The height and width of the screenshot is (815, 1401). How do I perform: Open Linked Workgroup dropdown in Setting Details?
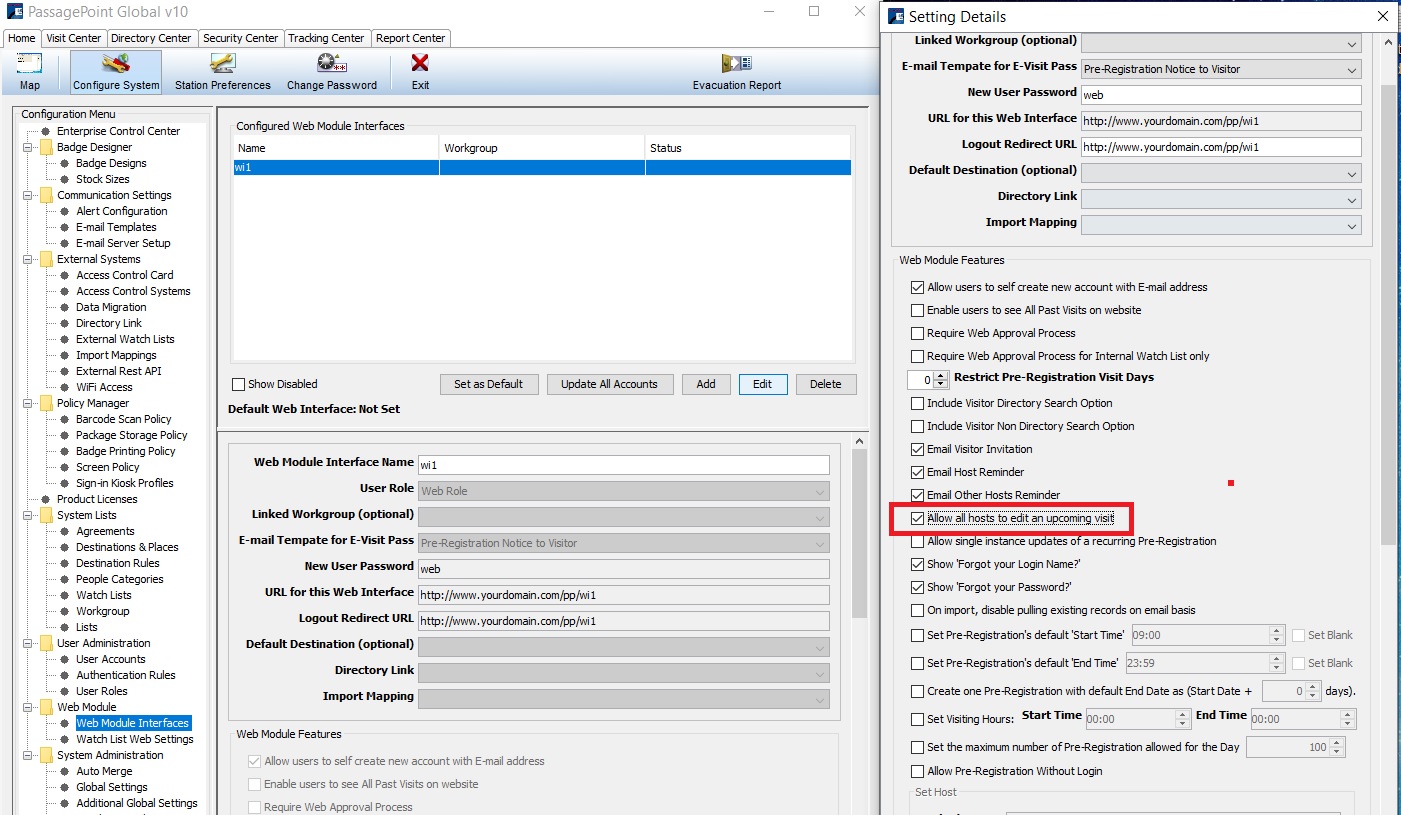click(1221, 43)
